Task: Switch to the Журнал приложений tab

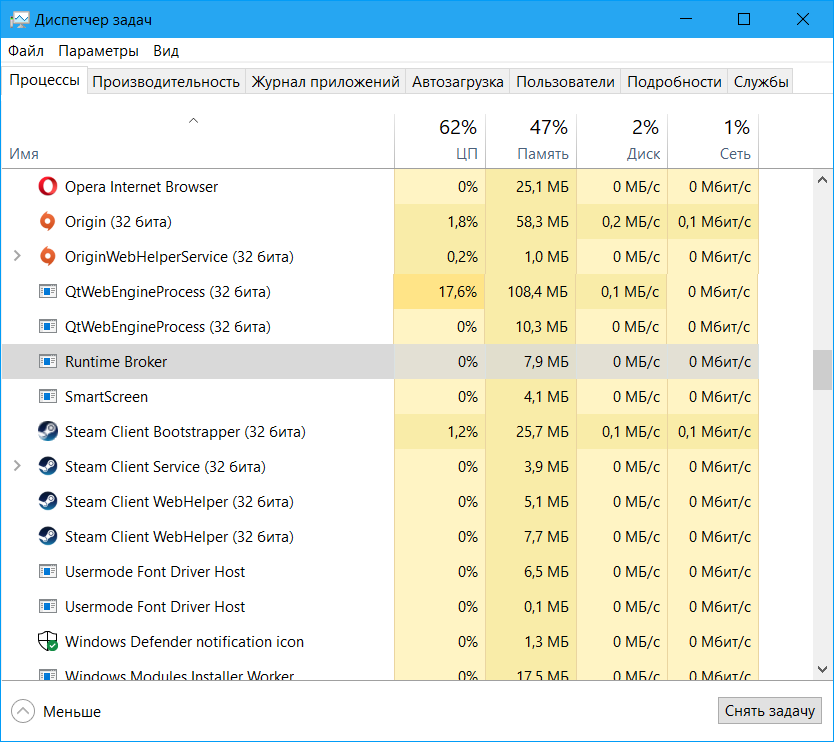Action: 326,82
